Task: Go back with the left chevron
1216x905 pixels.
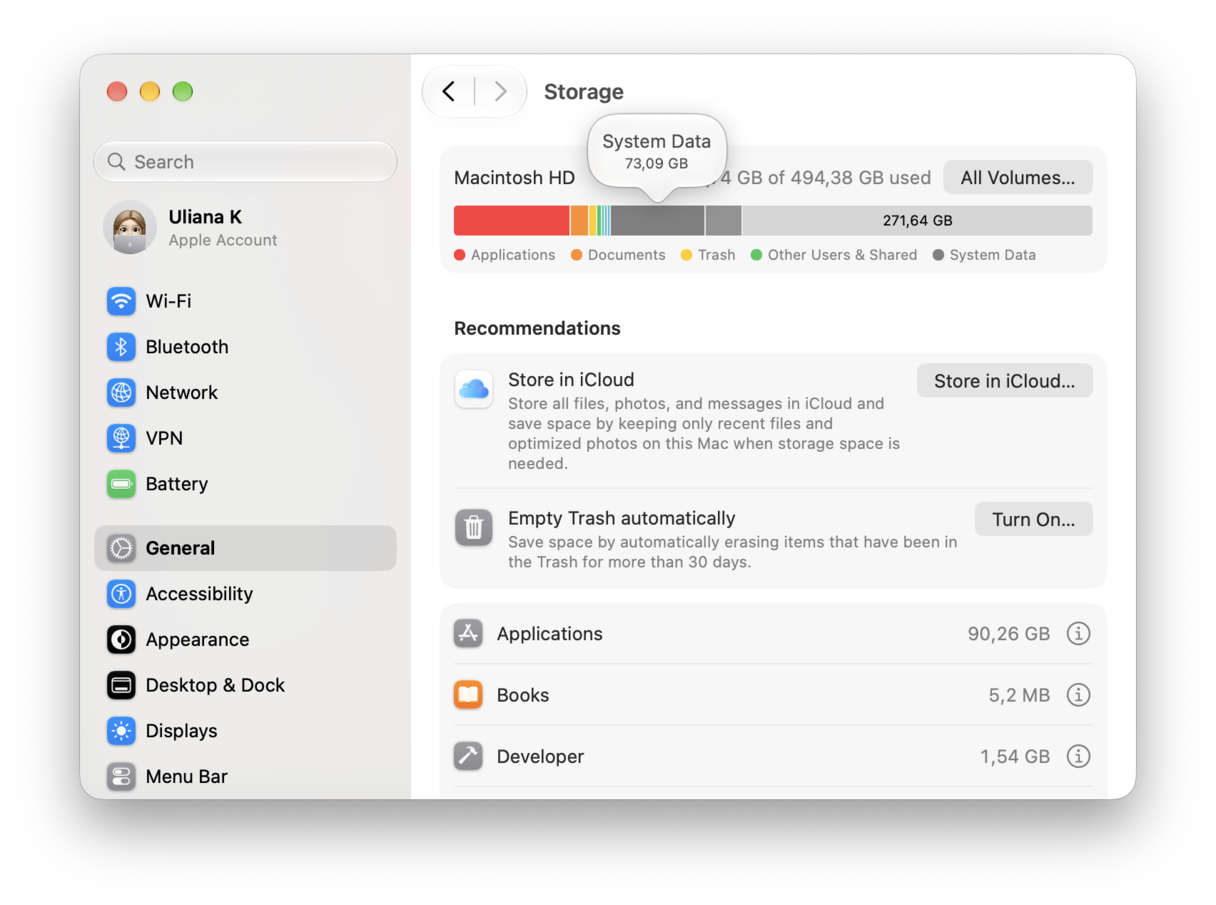Action: pyautogui.click(x=449, y=92)
